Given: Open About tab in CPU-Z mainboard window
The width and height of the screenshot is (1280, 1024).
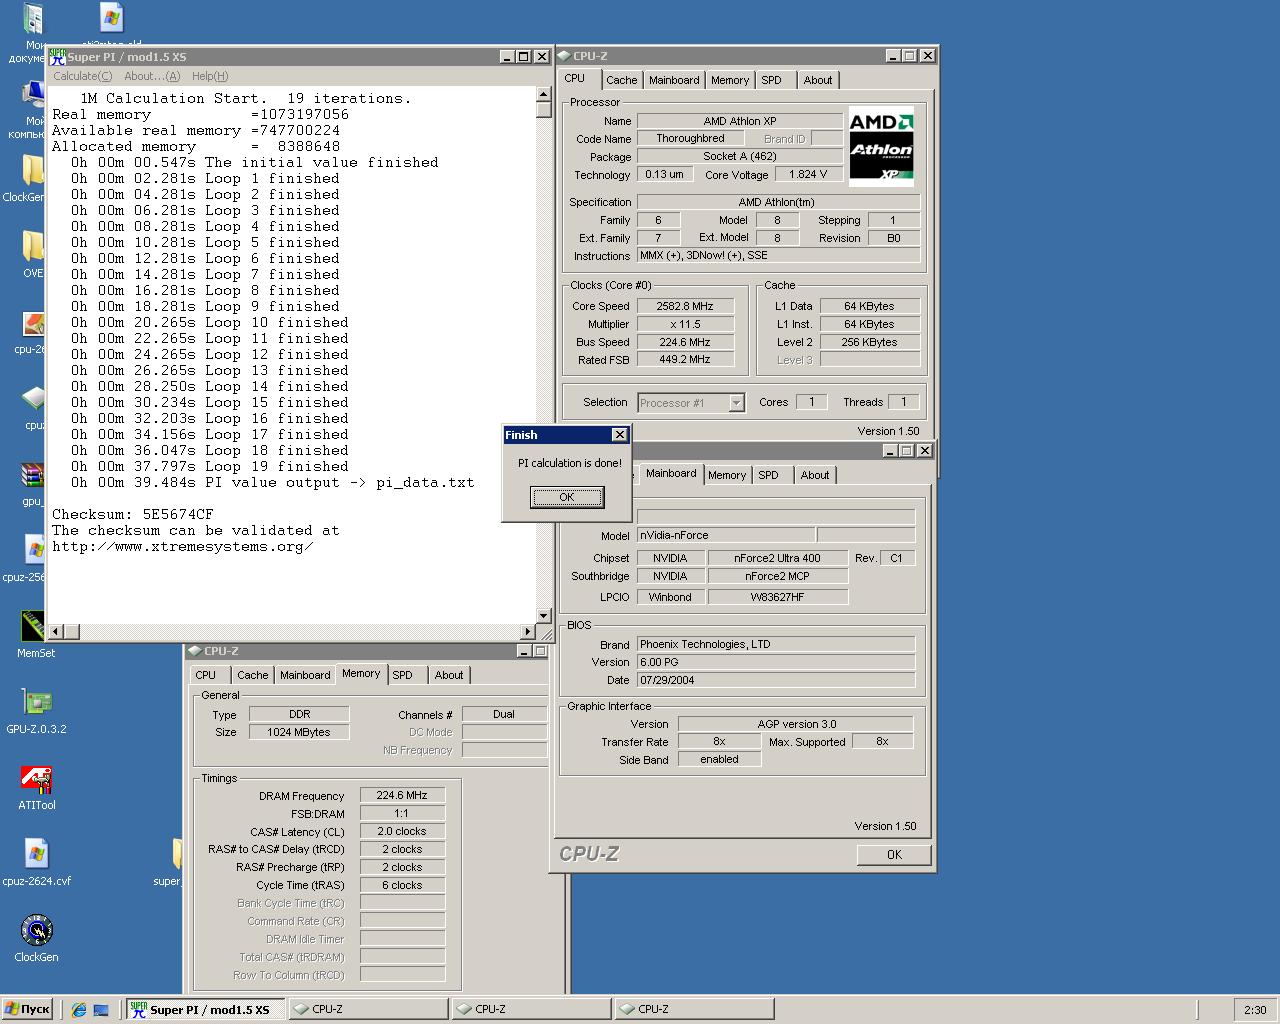Looking at the screenshot, I should [x=815, y=475].
